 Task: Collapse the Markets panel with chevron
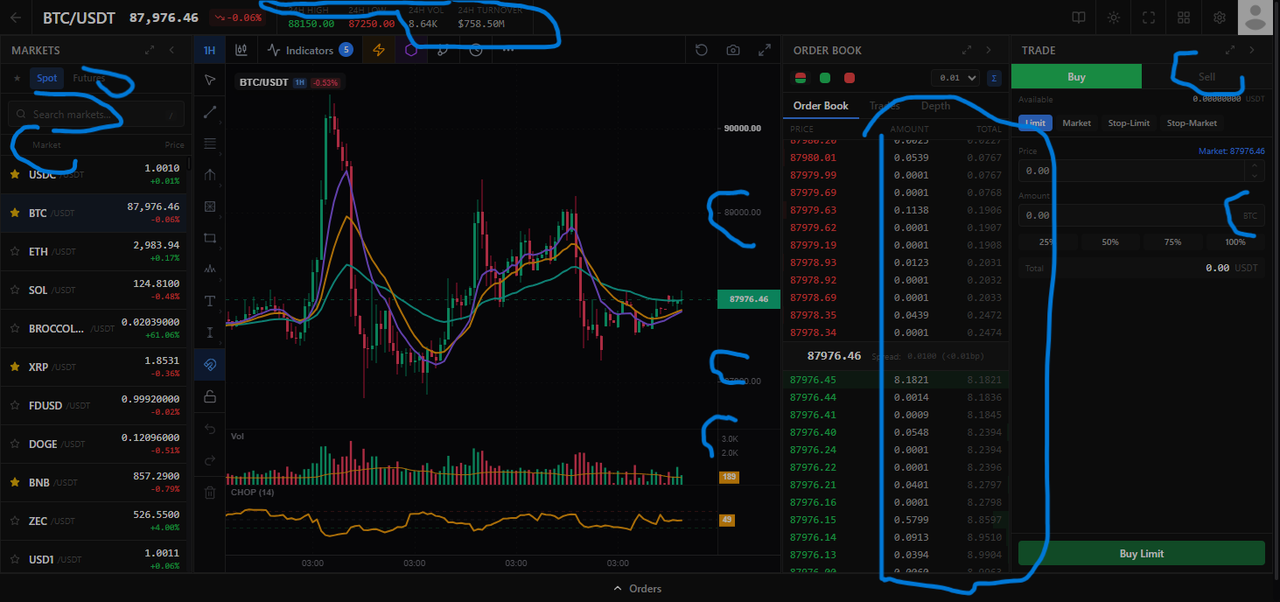coord(173,50)
